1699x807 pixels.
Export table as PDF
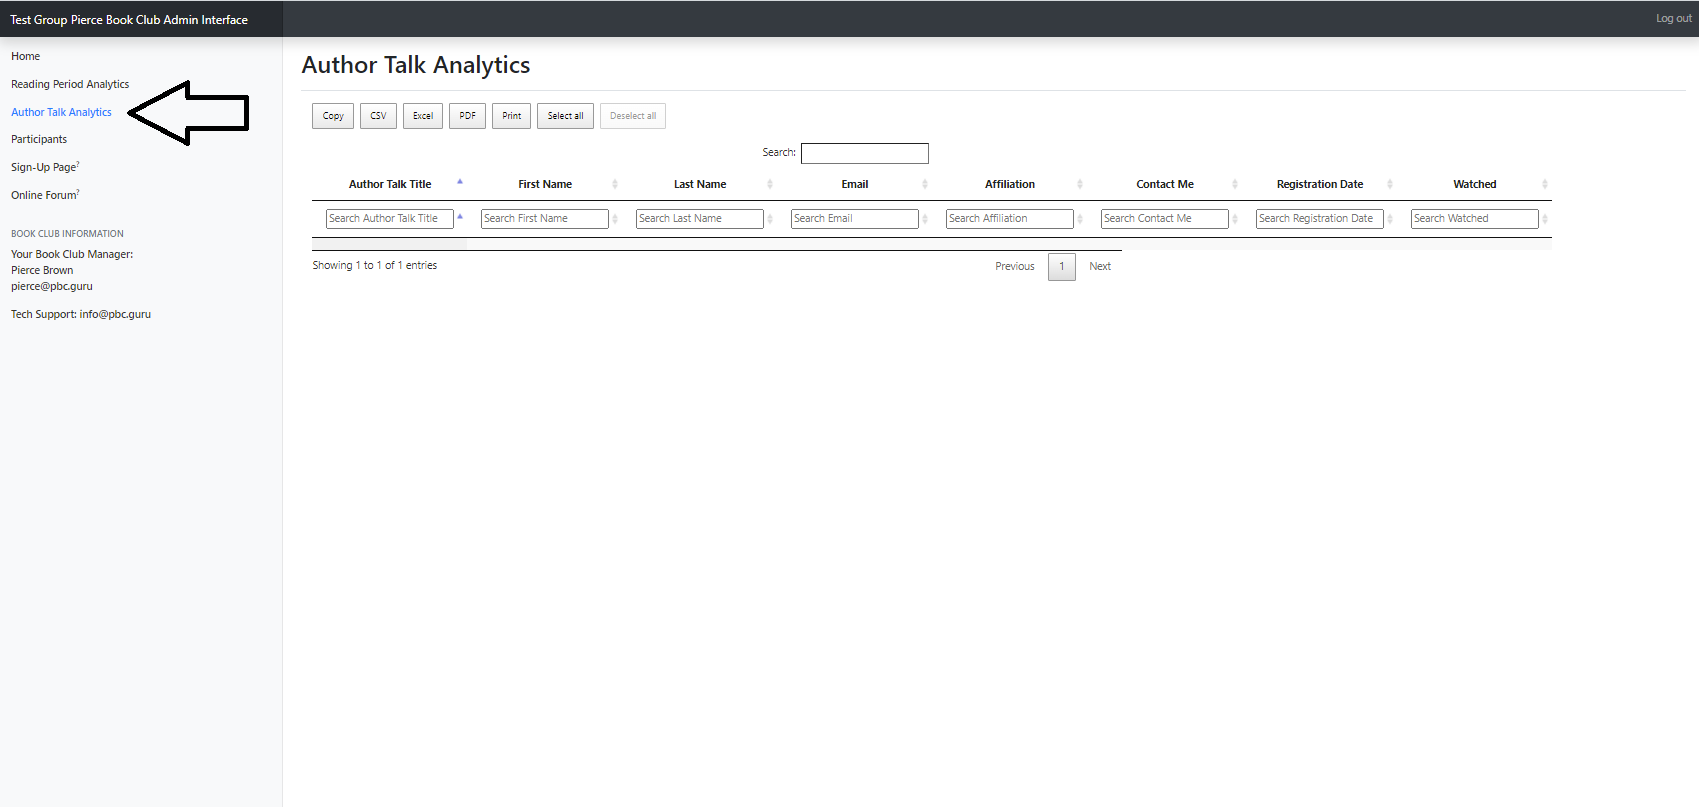coord(467,116)
